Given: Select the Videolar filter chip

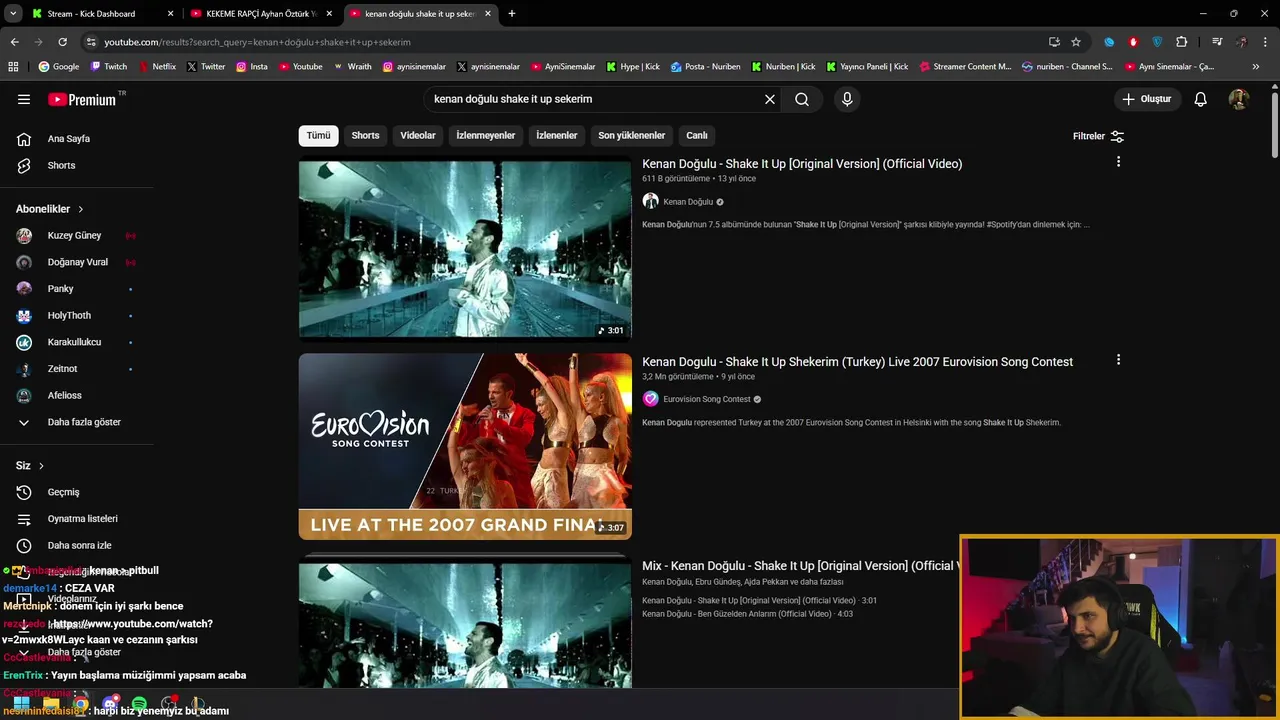Looking at the screenshot, I should (x=418, y=136).
